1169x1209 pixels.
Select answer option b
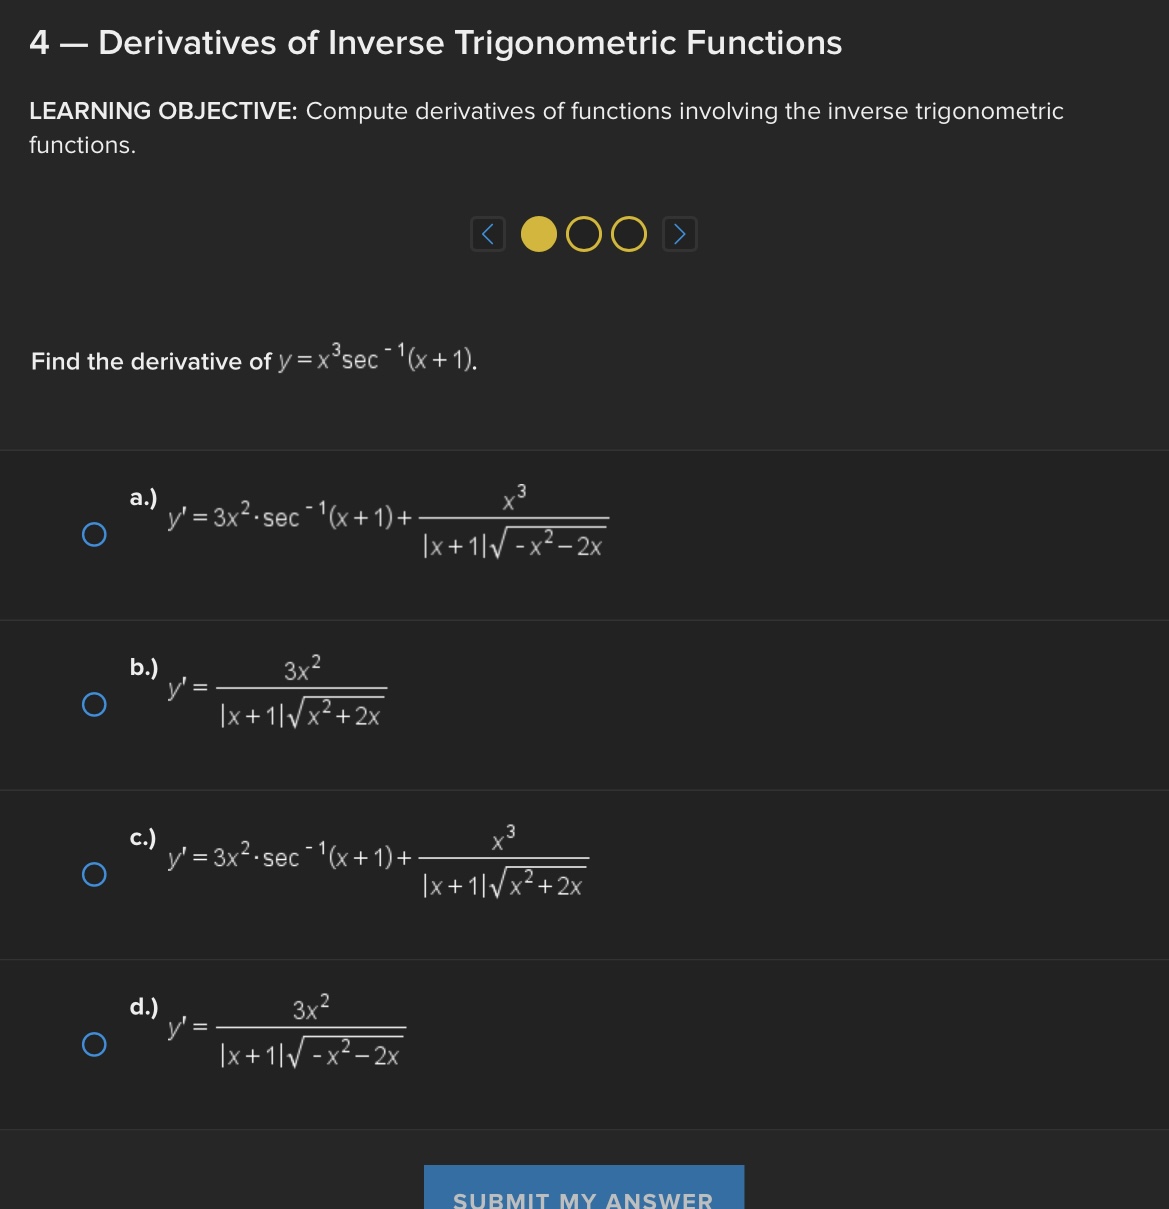(x=94, y=705)
